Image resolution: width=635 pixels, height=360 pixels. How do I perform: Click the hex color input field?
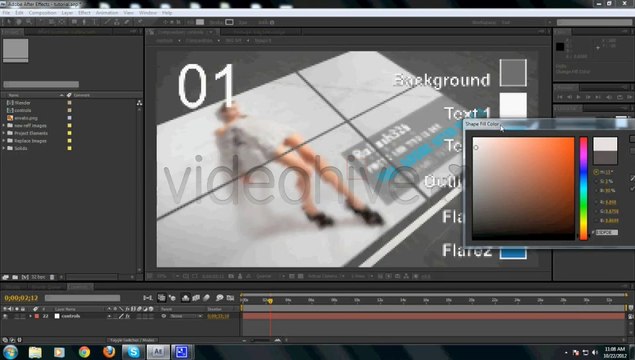(607, 232)
